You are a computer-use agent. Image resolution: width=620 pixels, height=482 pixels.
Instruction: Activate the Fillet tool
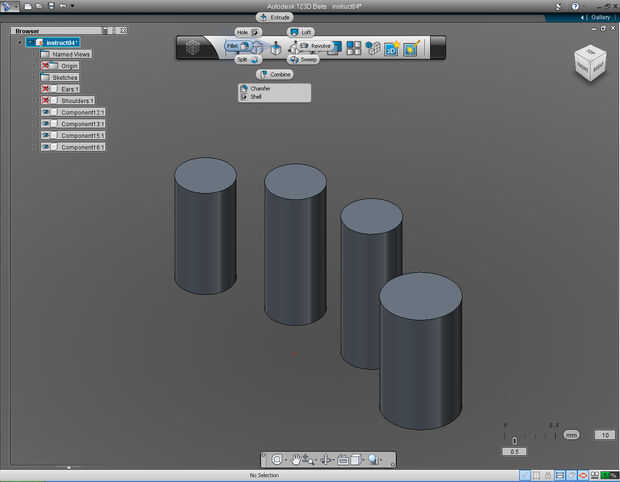point(238,46)
